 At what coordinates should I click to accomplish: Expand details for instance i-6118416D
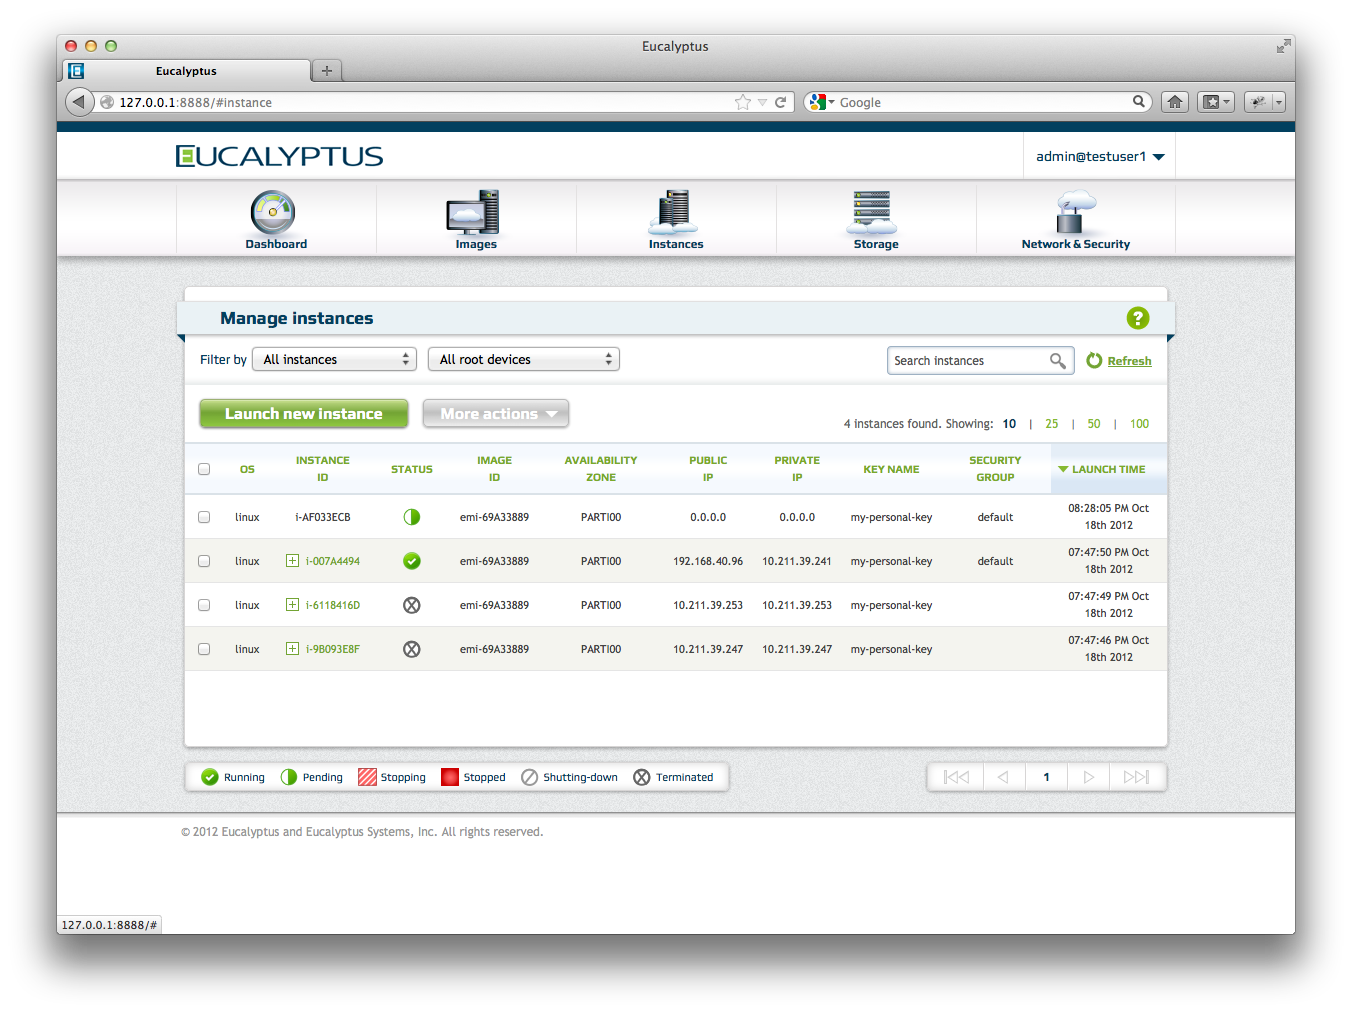click(292, 605)
